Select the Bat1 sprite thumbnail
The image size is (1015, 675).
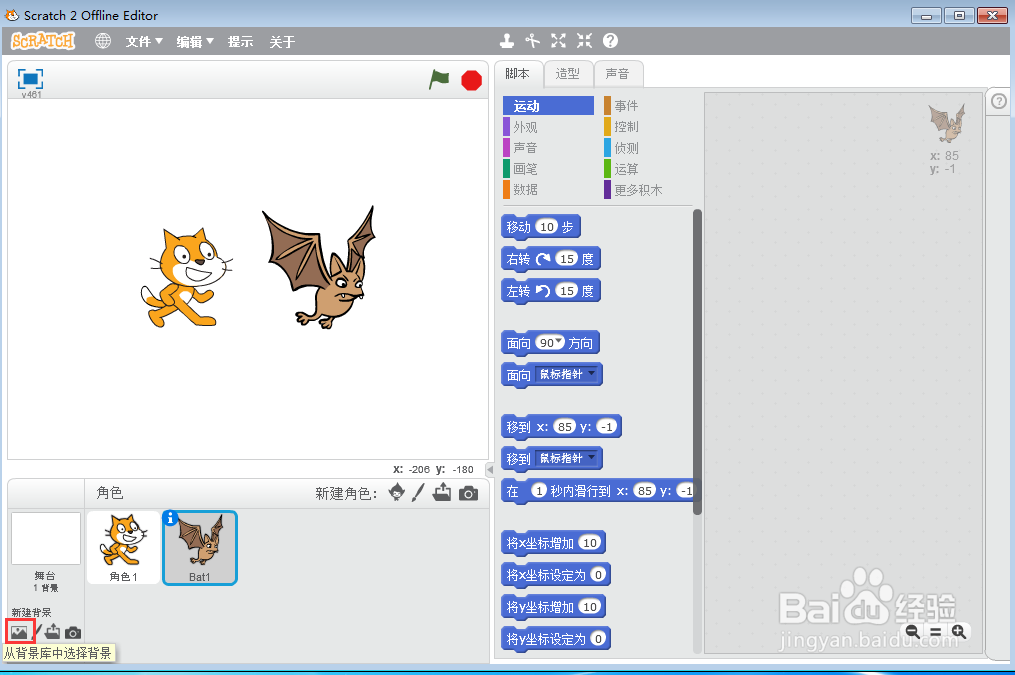click(199, 547)
